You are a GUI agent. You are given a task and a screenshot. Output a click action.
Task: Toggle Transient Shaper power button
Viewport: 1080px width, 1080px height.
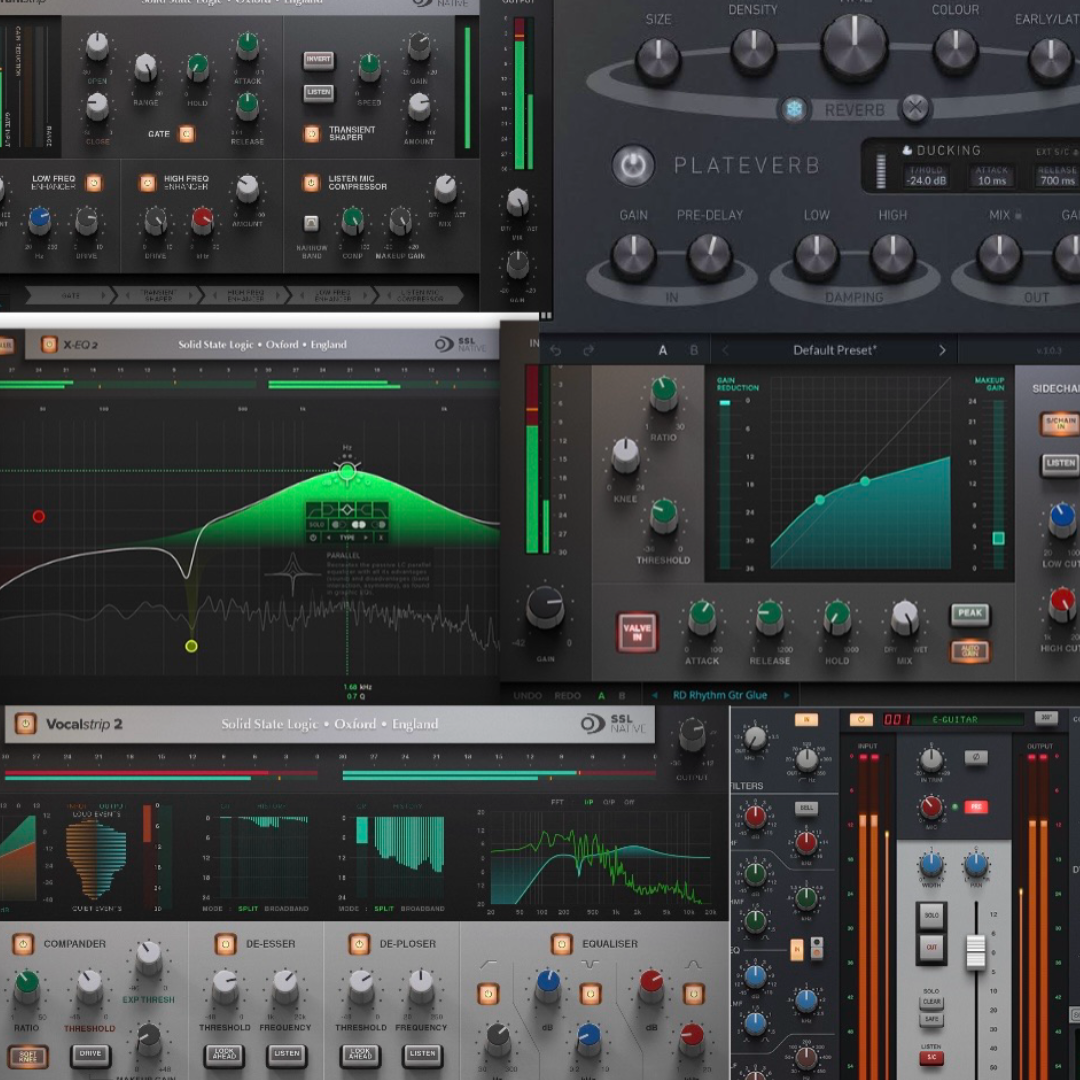(311, 134)
